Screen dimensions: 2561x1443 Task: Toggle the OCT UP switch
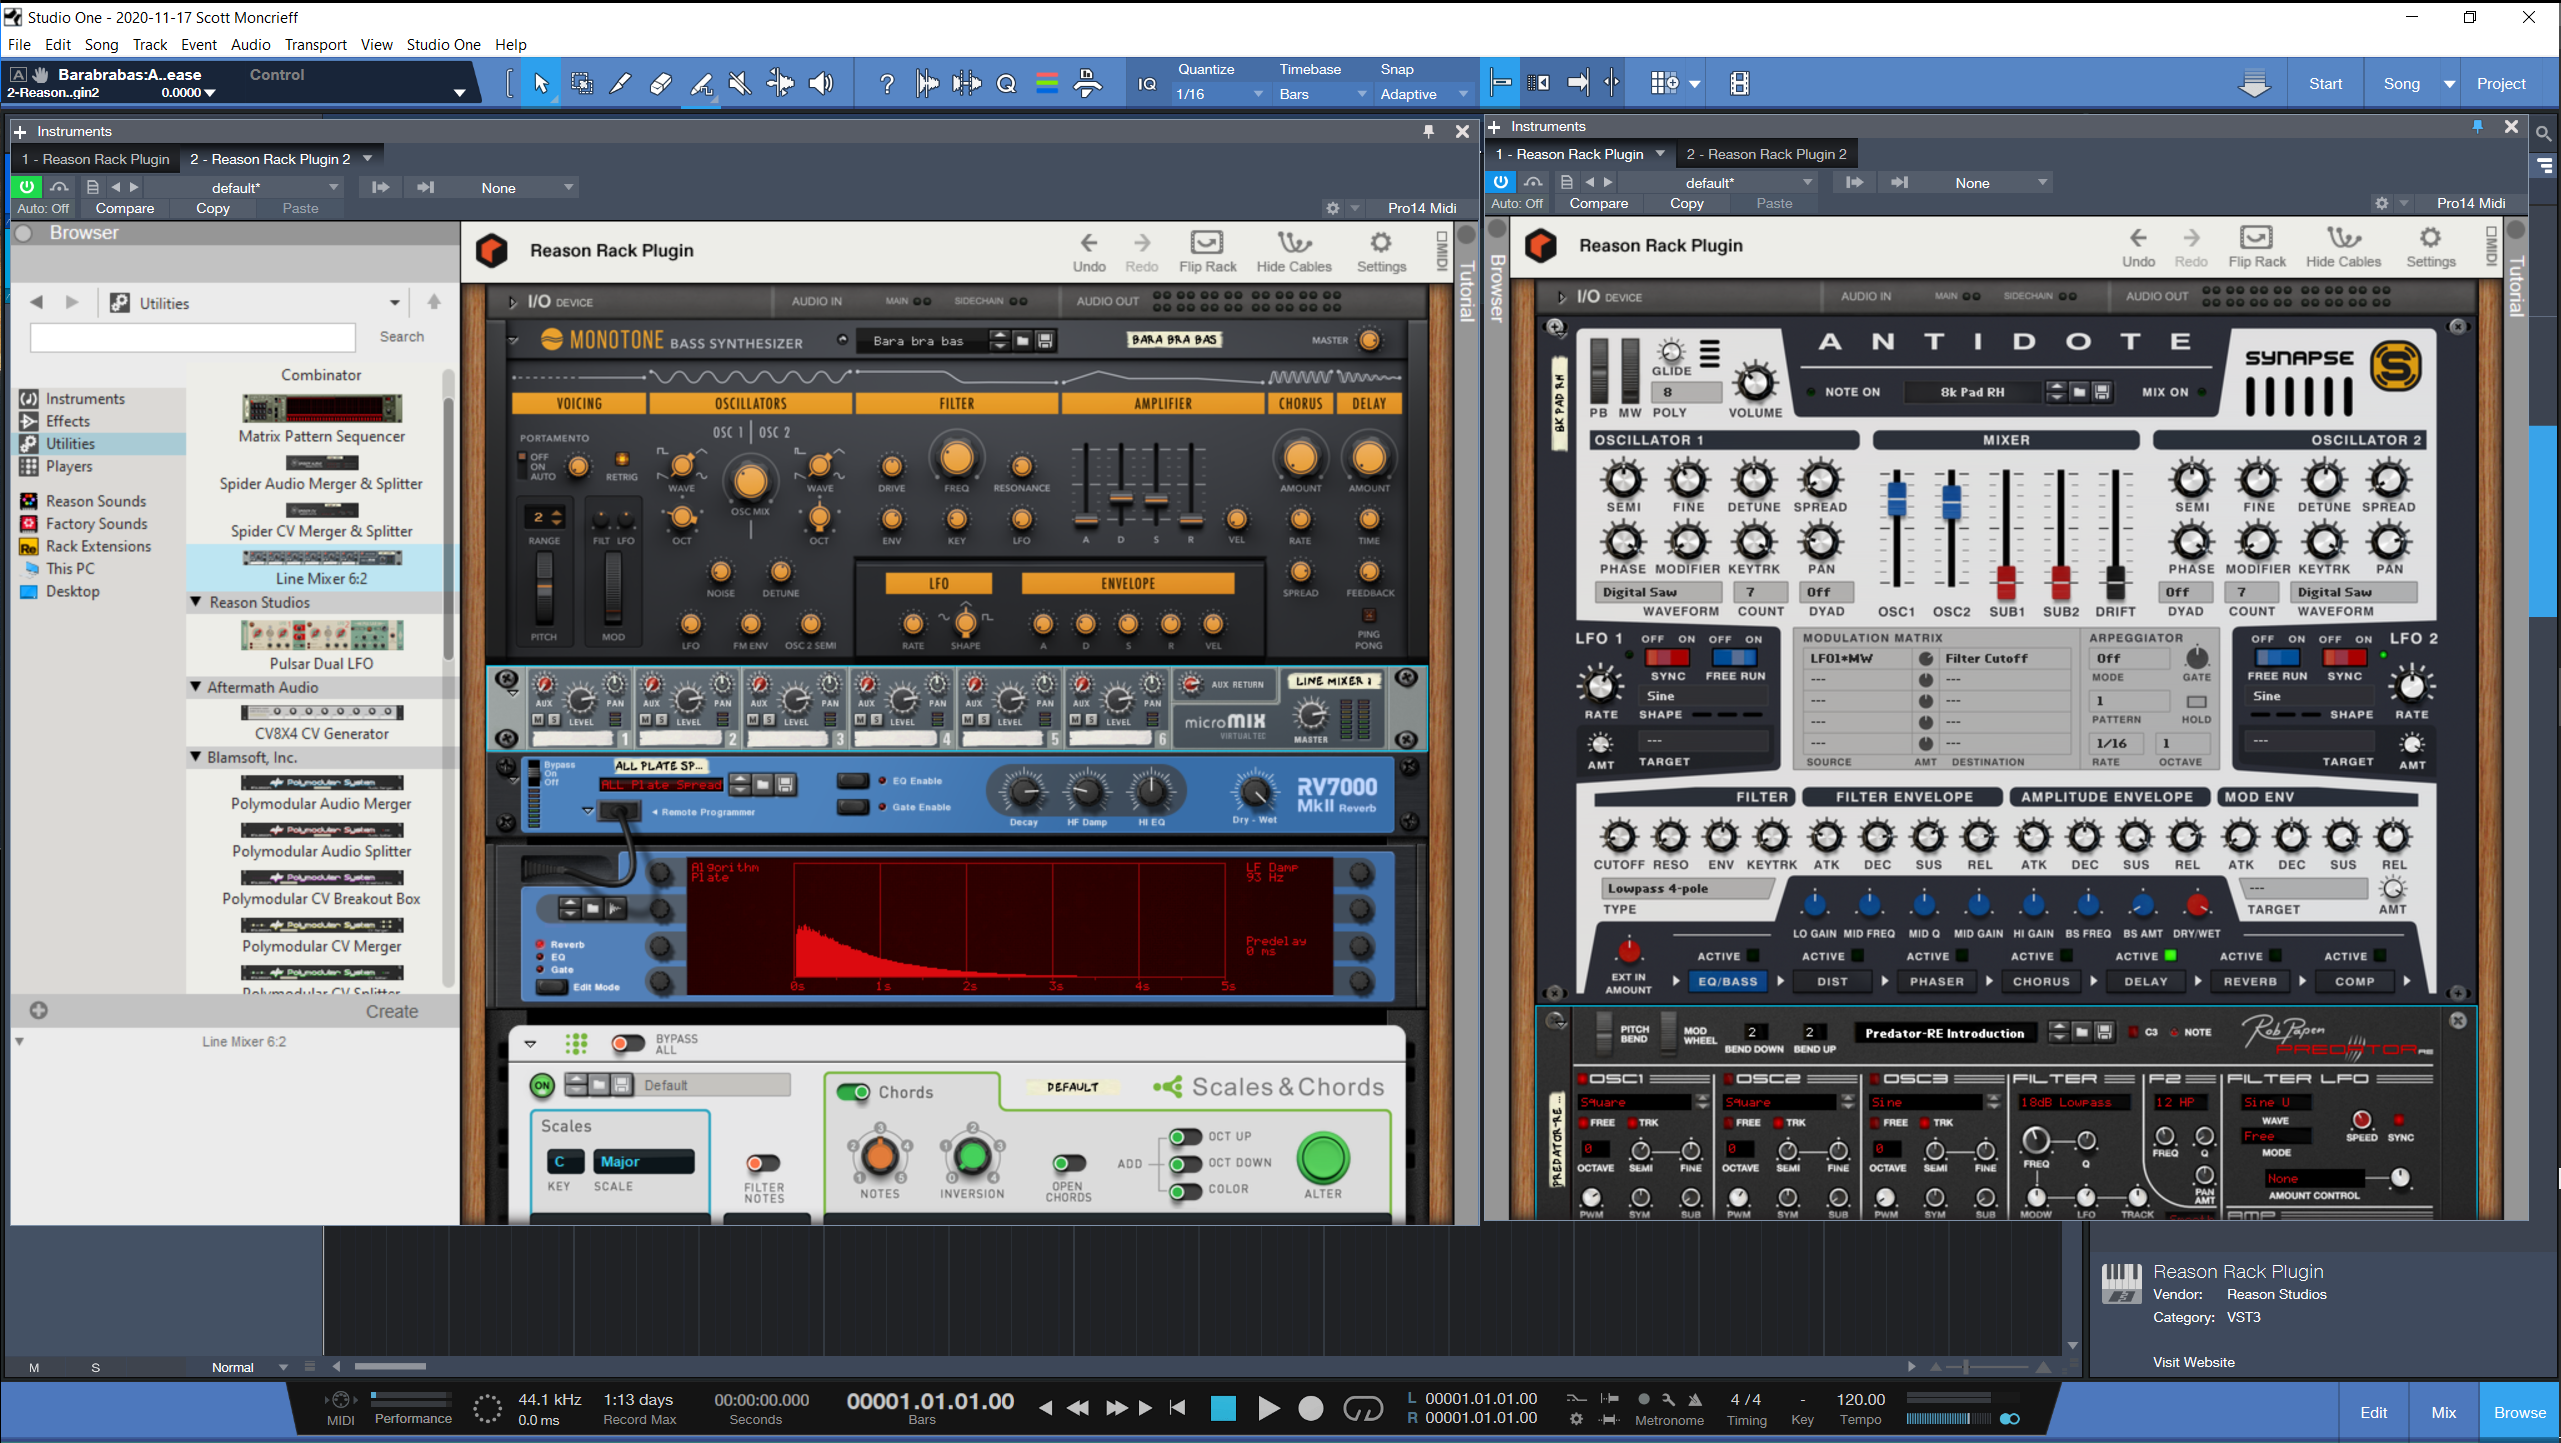click(x=1185, y=1136)
